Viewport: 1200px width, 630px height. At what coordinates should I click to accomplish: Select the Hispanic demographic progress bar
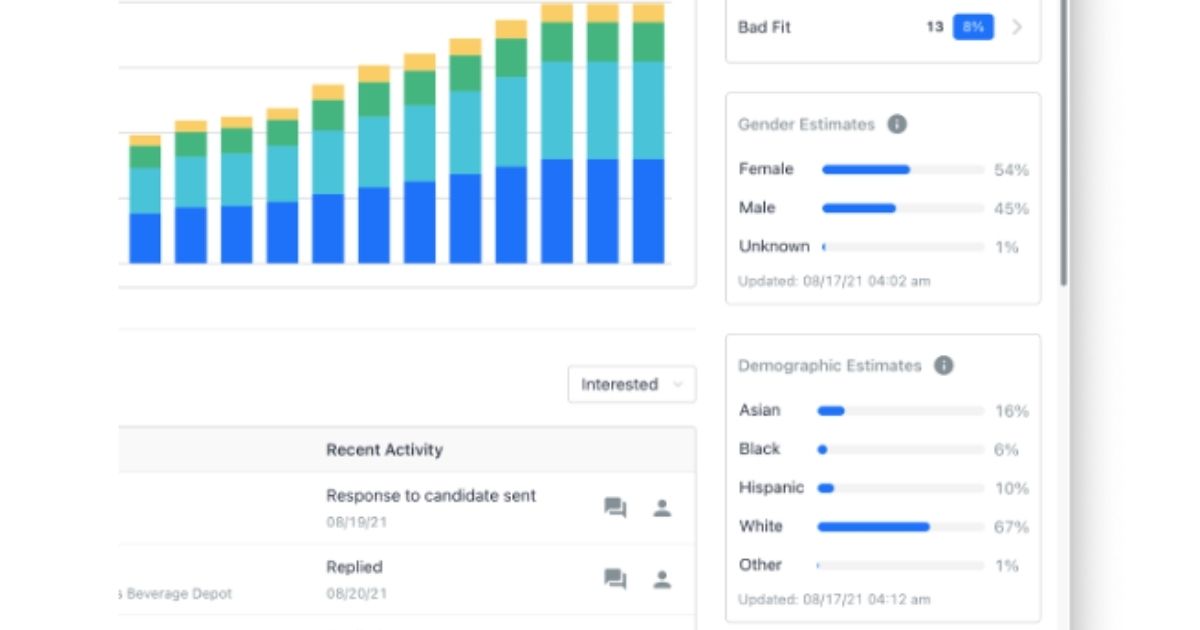[900, 488]
